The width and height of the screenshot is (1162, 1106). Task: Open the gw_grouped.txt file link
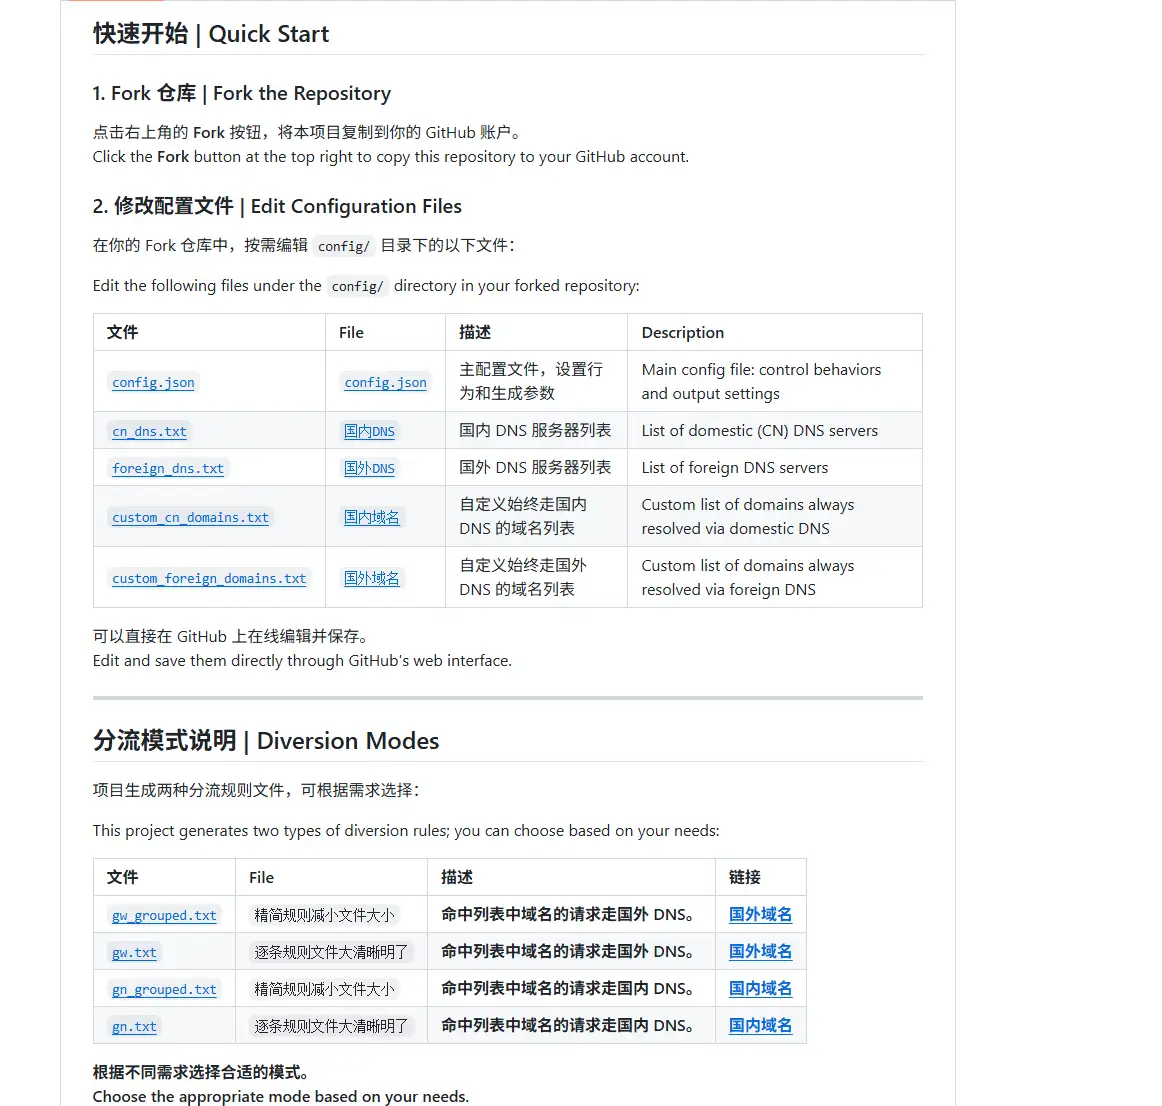(x=163, y=915)
